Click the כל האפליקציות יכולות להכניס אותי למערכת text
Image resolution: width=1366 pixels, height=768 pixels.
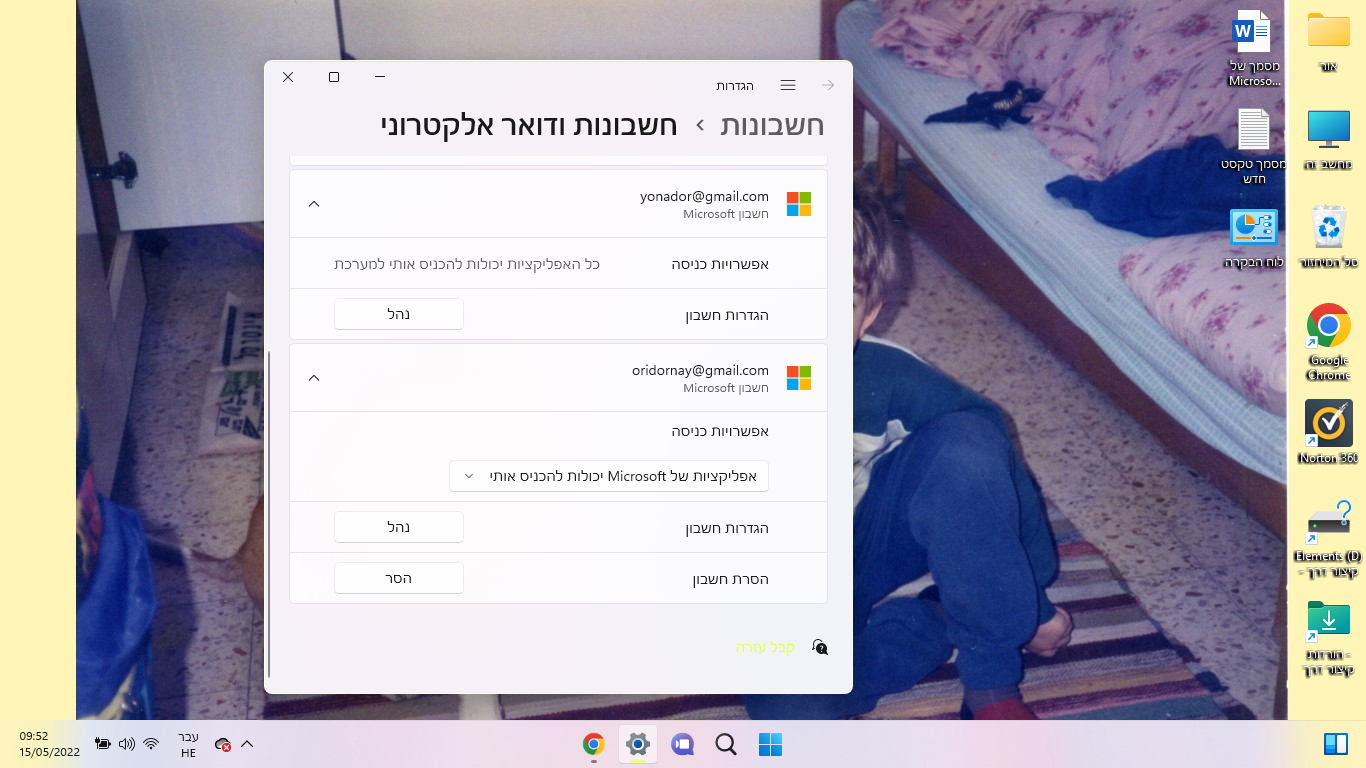tap(466, 264)
